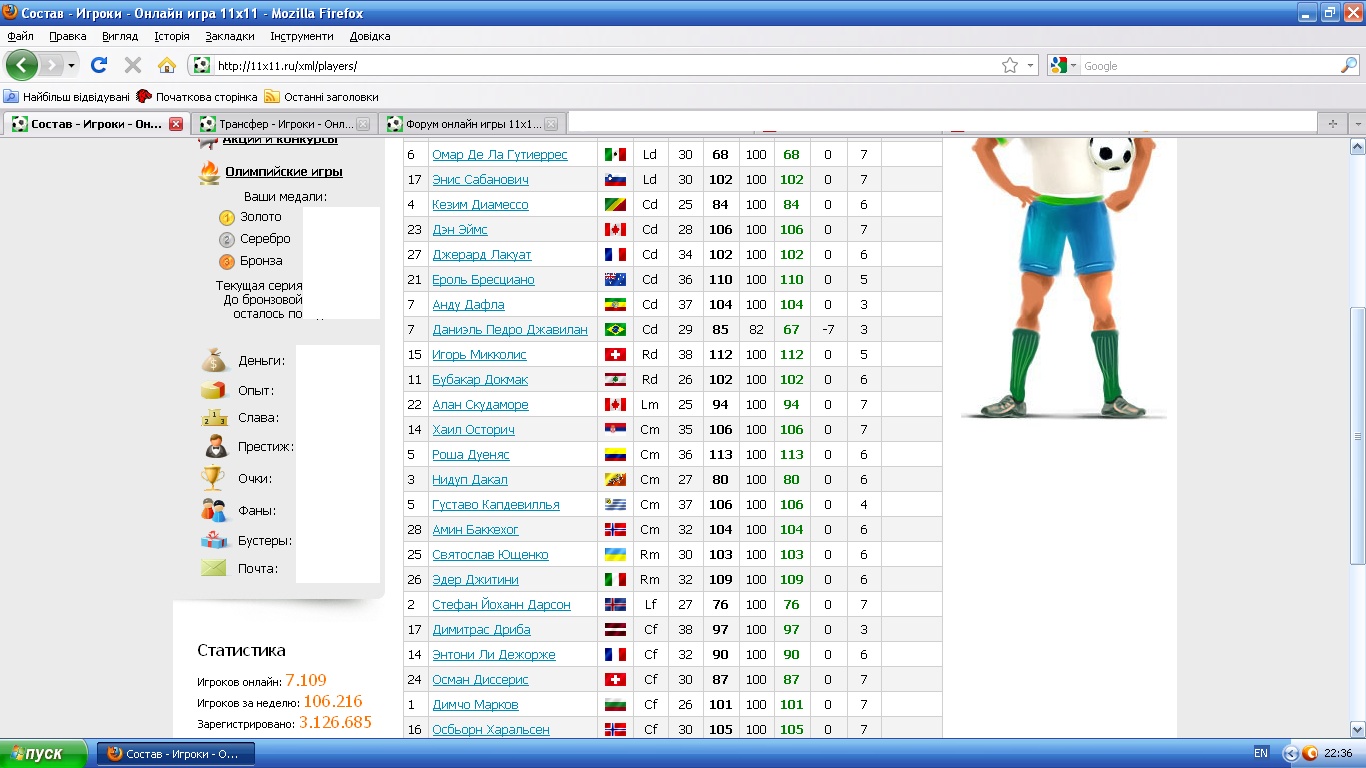The width and height of the screenshot is (1366, 768).
Task: Switch to the Трансфер - Игроки tab
Action: tap(277, 124)
